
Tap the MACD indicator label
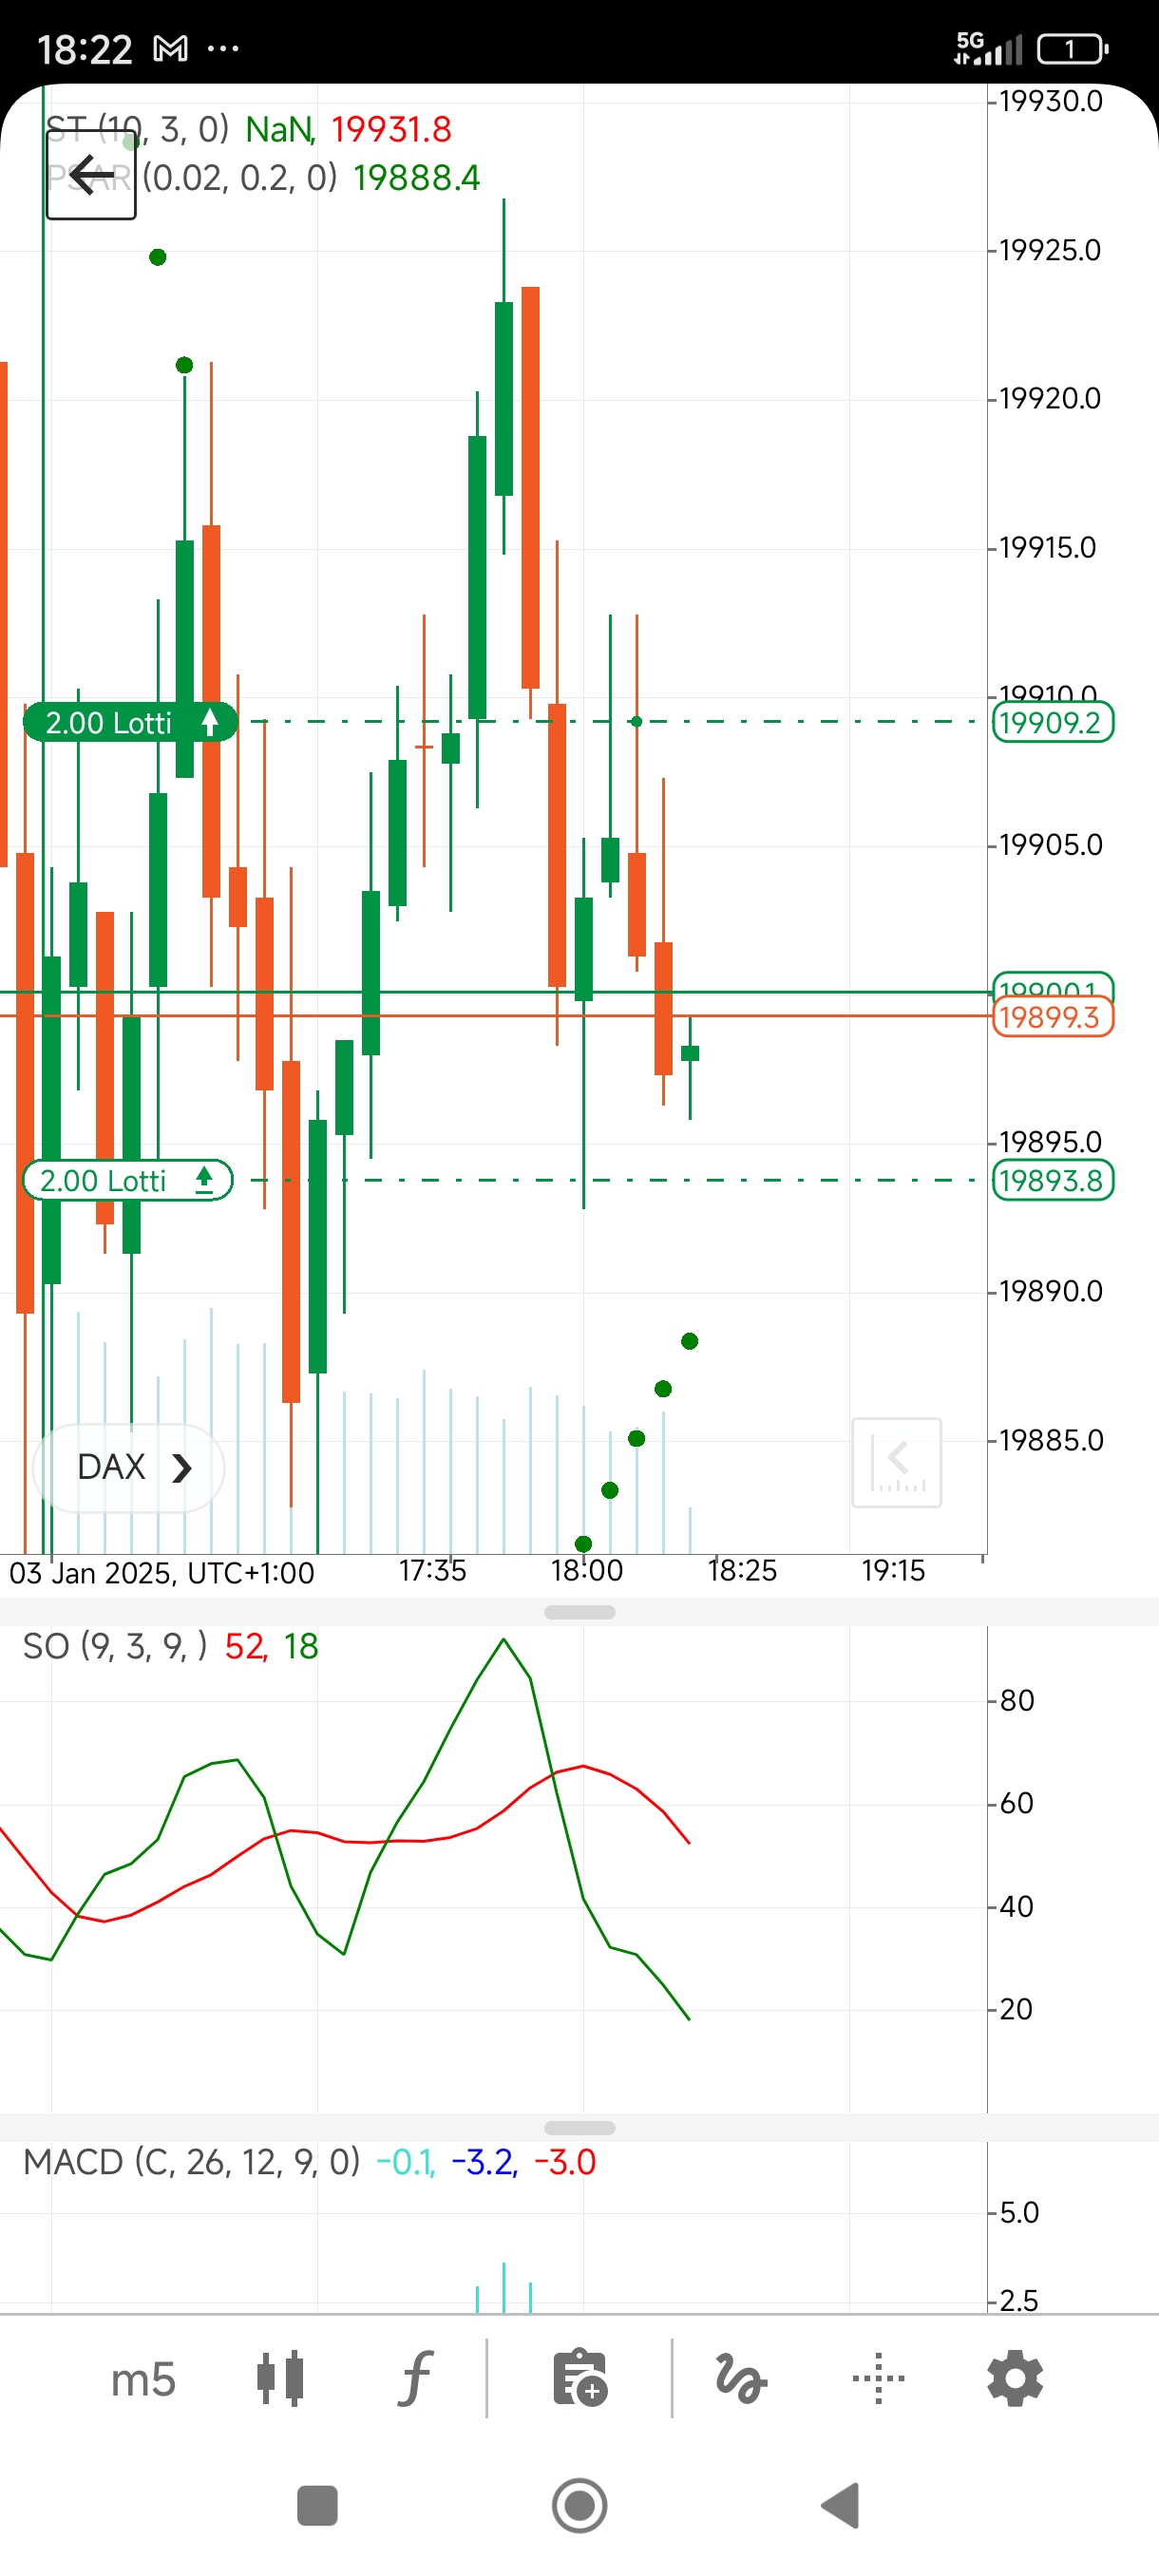[x=190, y=2162]
